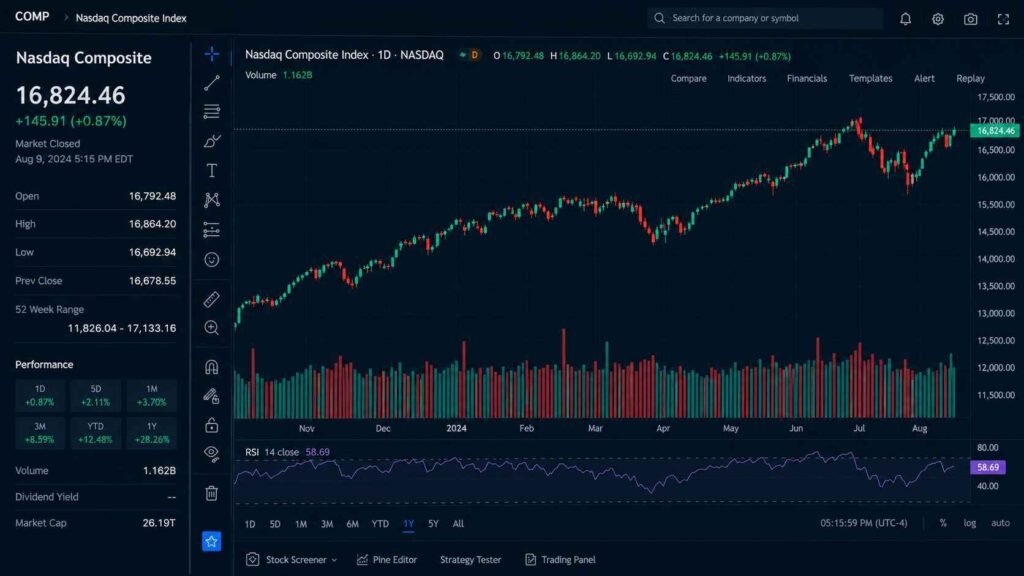The width and height of the screenshot is (1024, 576).
Task: Click the search magnifier icon
Action: (x=660, y=18)
